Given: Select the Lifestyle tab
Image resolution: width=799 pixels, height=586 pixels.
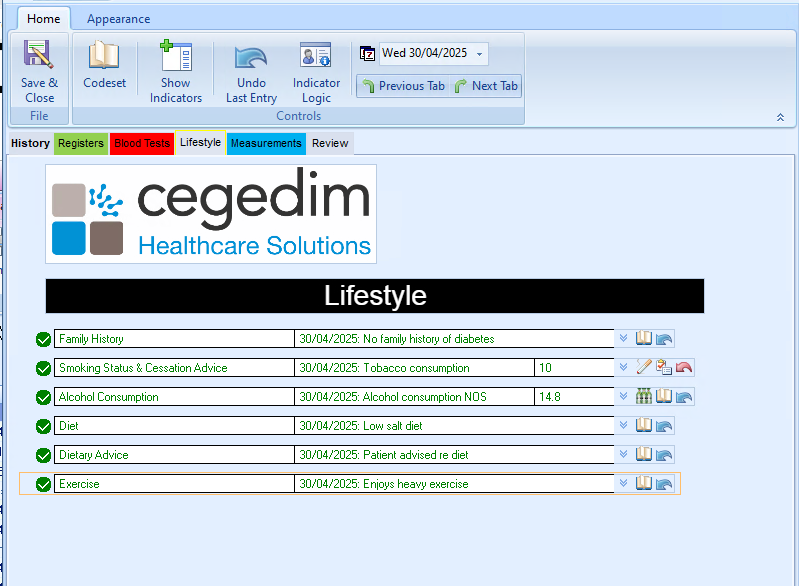Looking at the screenshot, I should point(200,143).
